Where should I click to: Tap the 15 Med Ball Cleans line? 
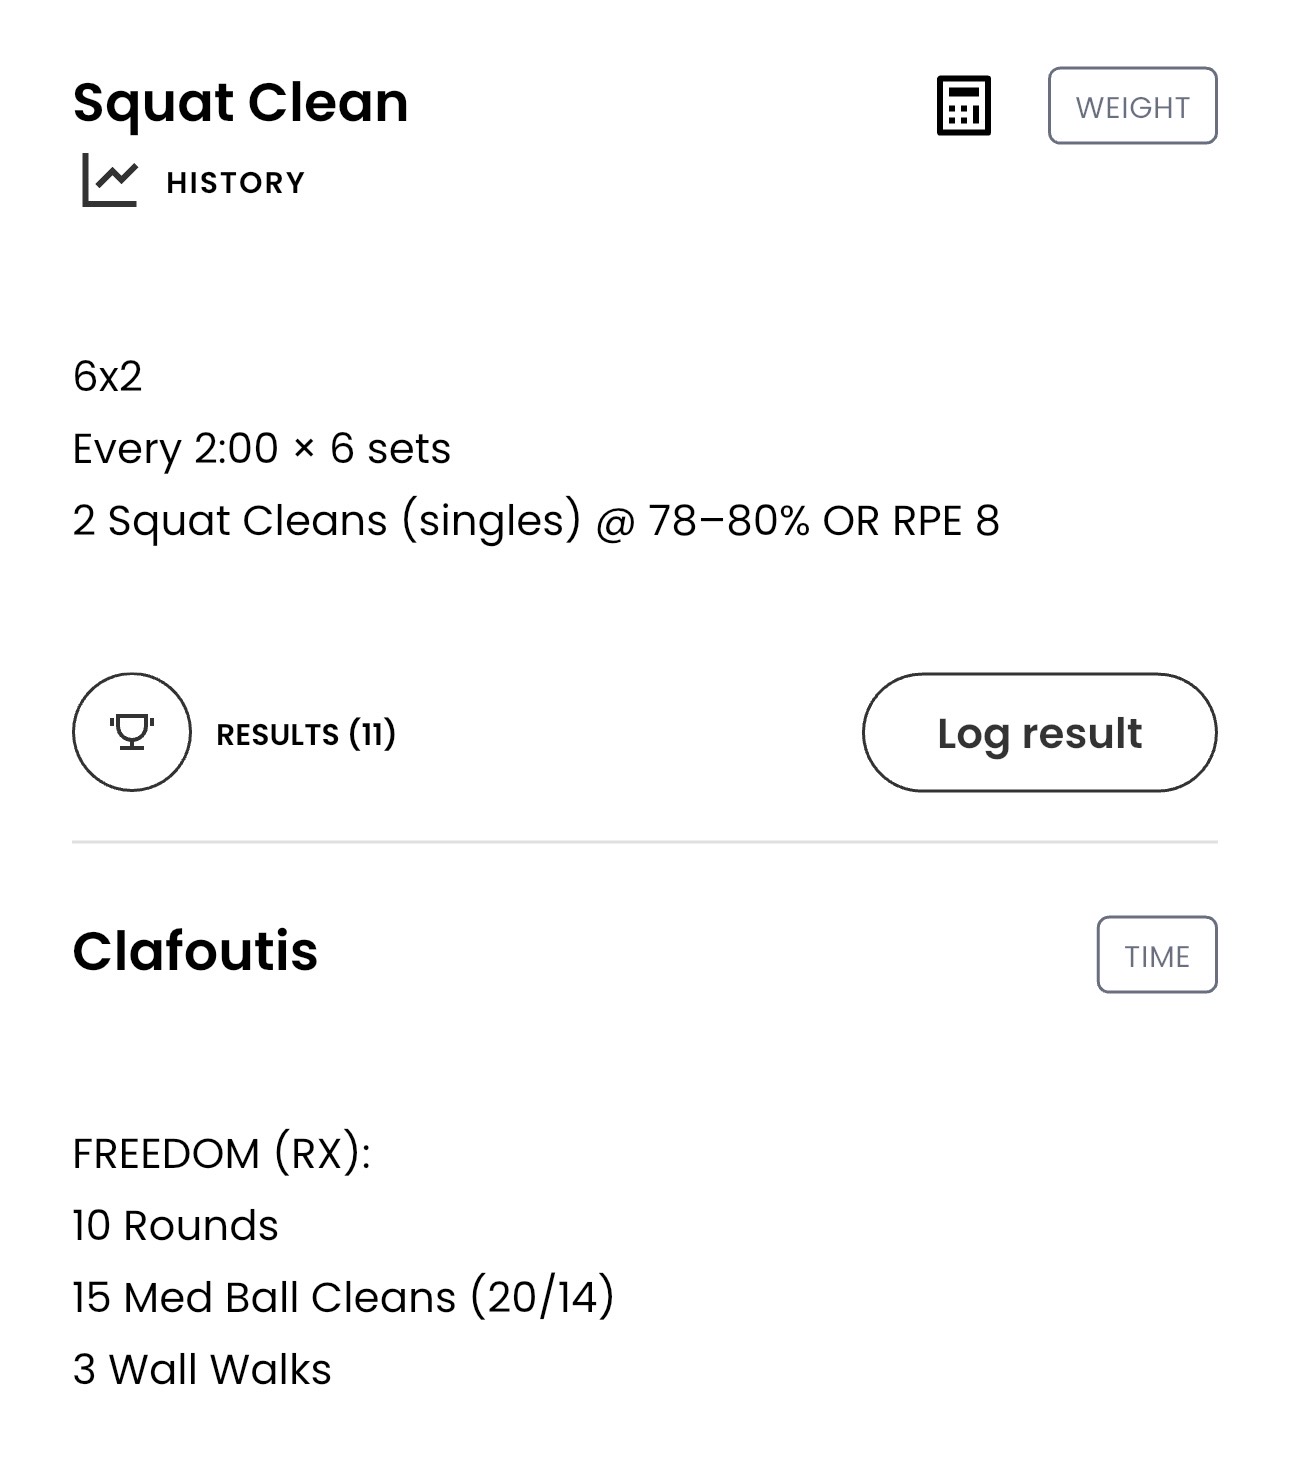pos(343,1298)
